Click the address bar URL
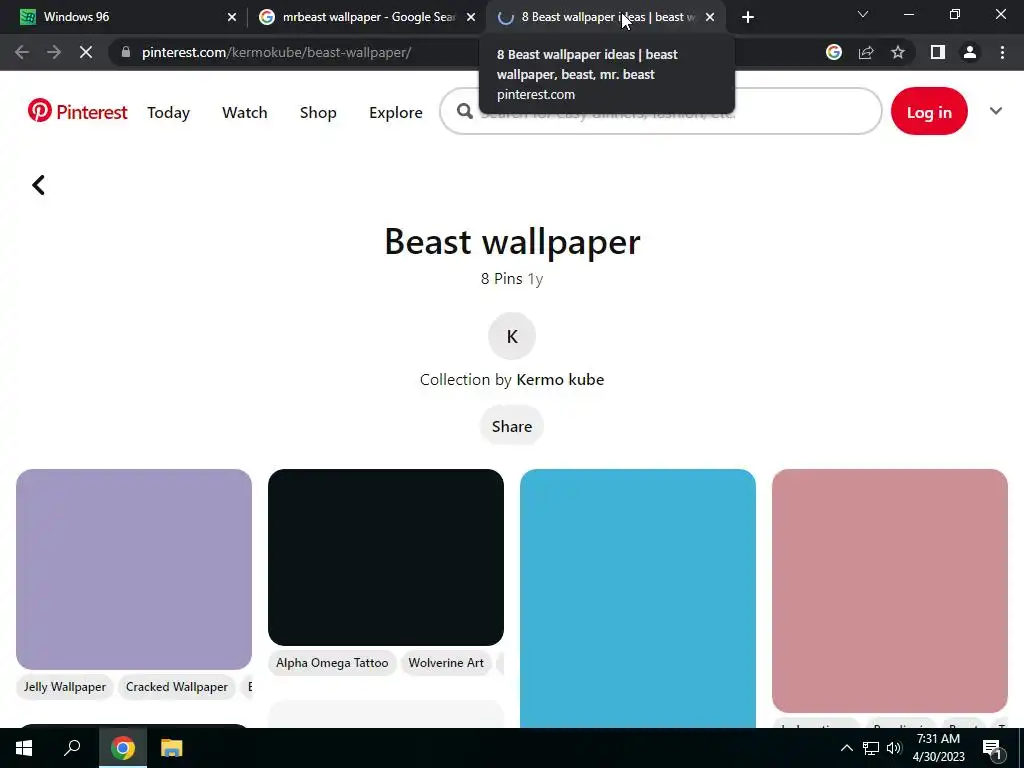Screen dimensions: 1024x768 [276, 52]
